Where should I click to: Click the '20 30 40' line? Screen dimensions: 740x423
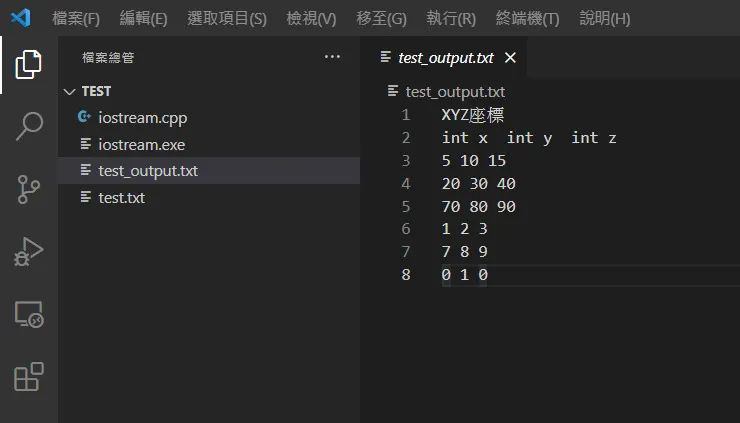(479, 183)
